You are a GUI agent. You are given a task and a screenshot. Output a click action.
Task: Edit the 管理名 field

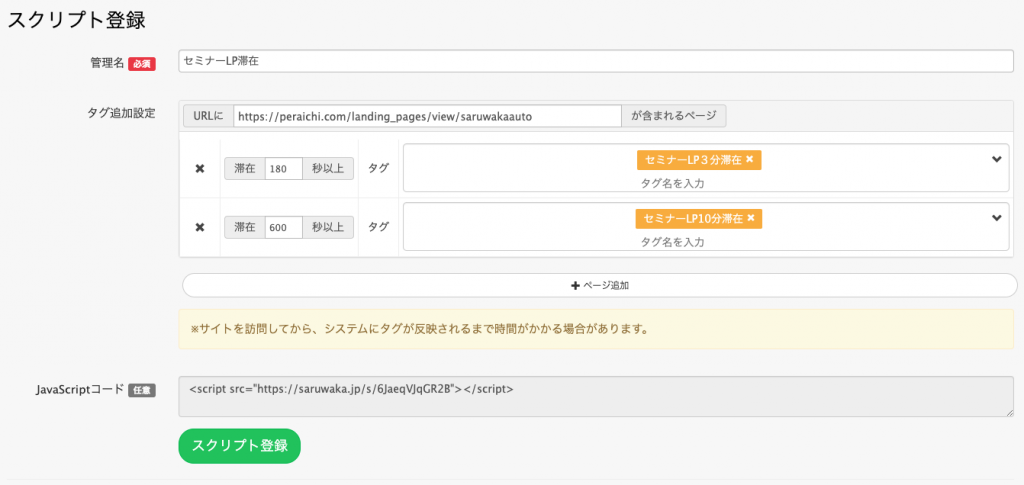click(x=596, y=61)
